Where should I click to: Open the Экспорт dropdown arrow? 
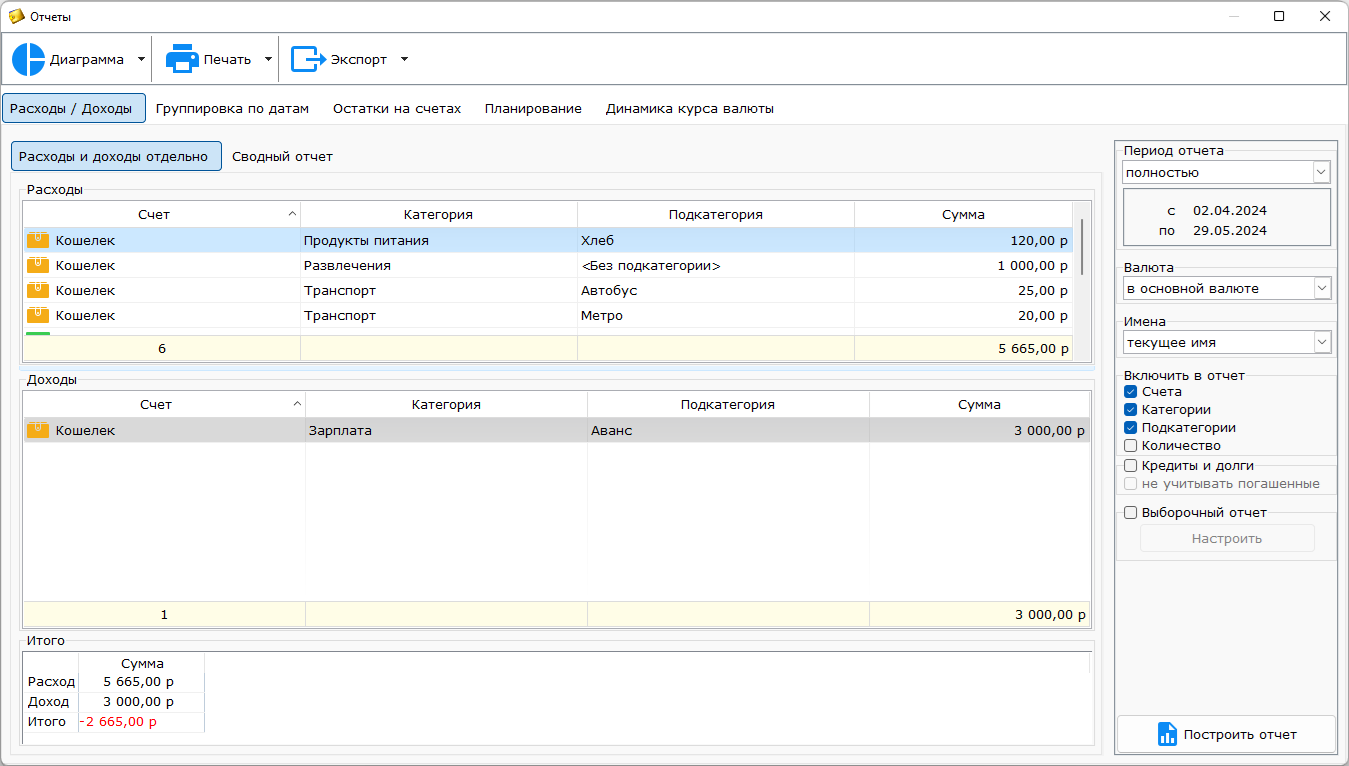click(404, 59)
